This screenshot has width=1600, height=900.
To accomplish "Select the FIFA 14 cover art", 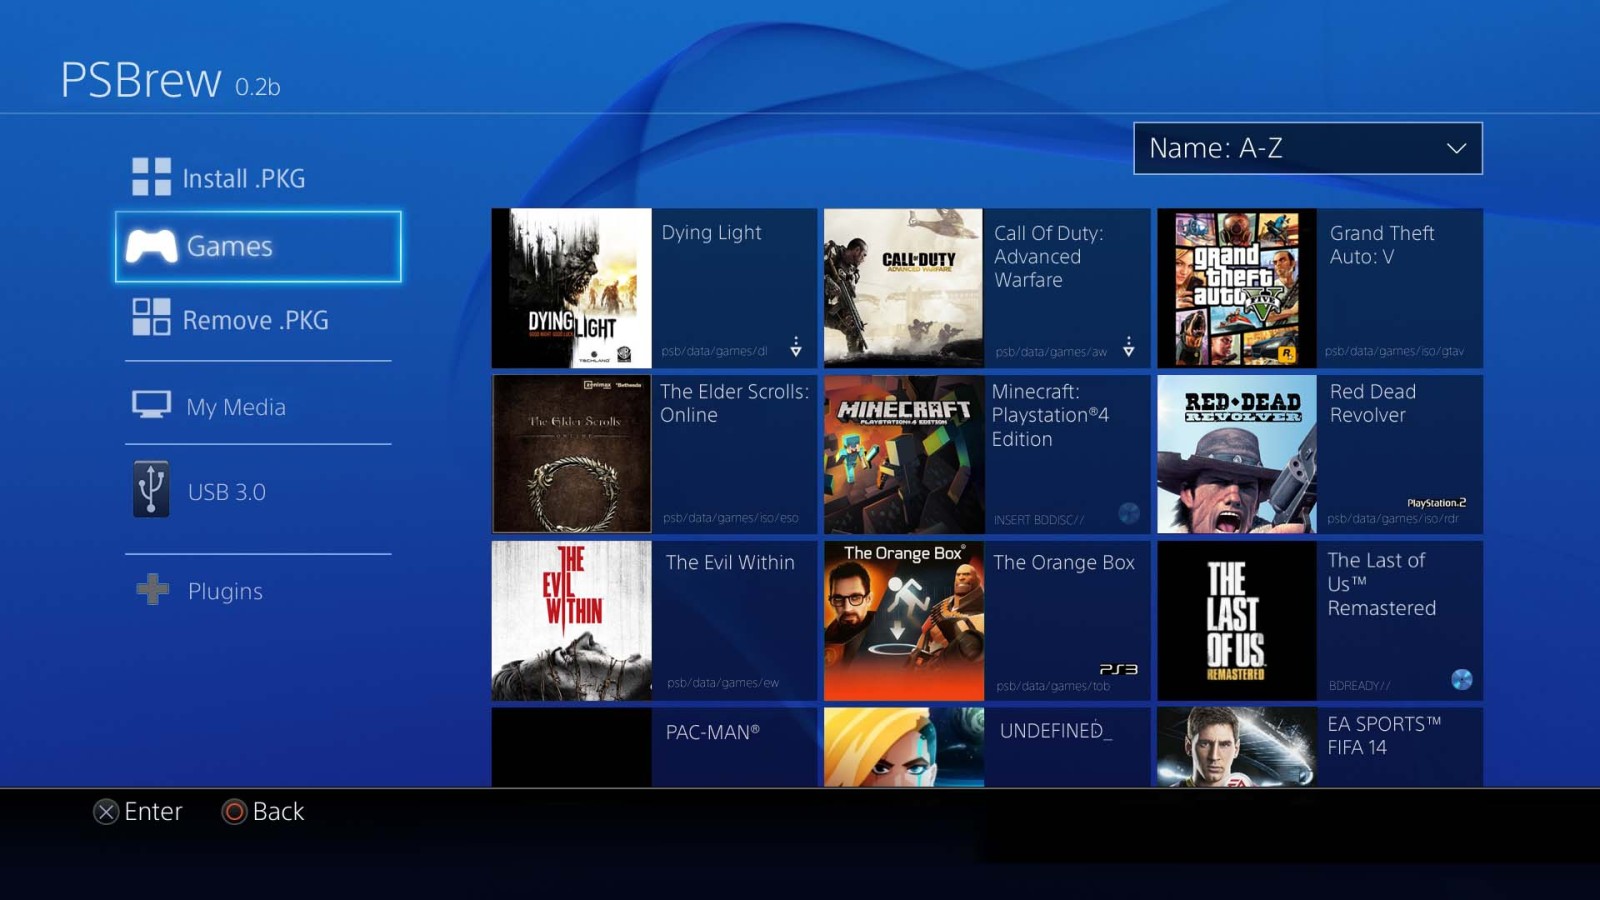I will pos(1237,747).
